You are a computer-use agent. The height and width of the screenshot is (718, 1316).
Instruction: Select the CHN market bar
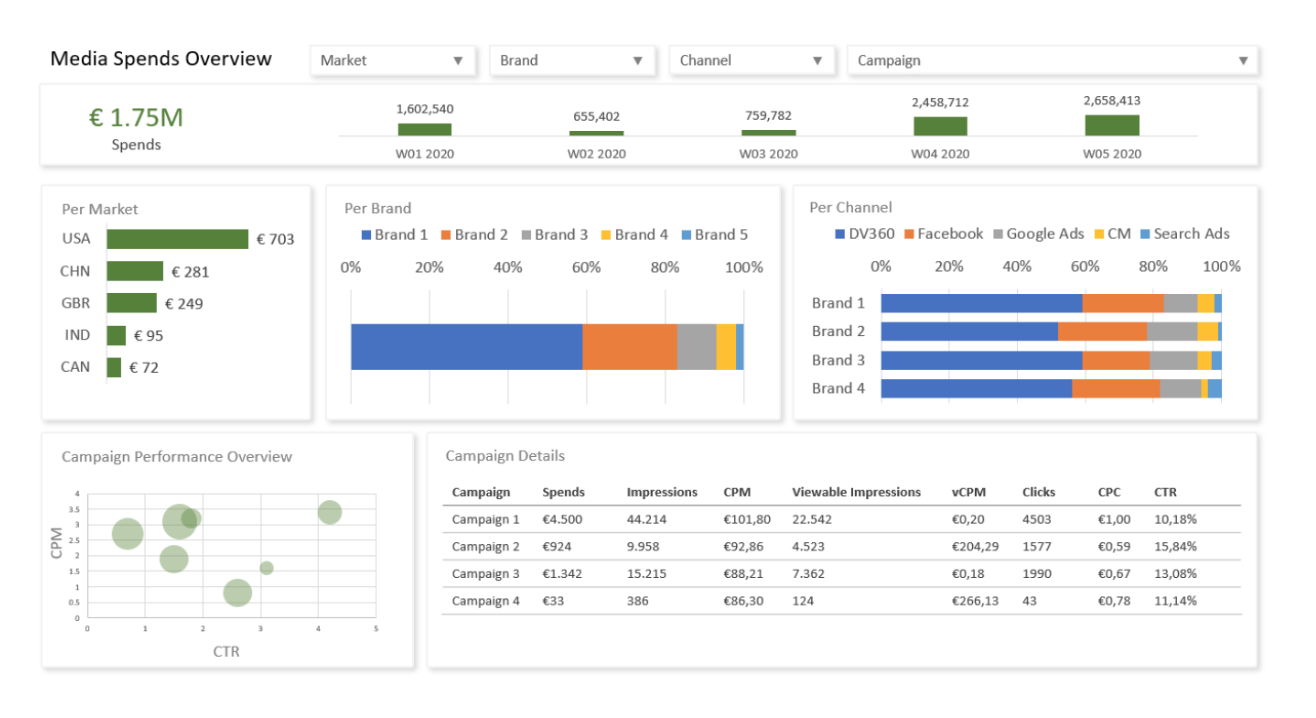(x=135, y=271)
